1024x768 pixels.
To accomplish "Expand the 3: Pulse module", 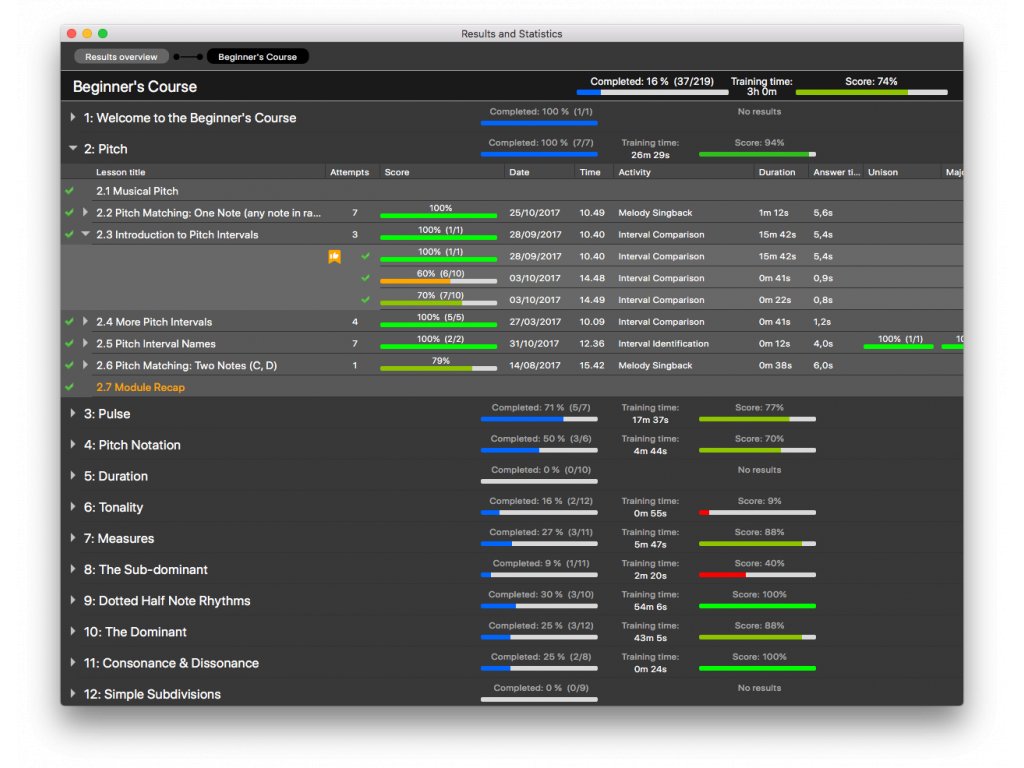I will 73,414.
